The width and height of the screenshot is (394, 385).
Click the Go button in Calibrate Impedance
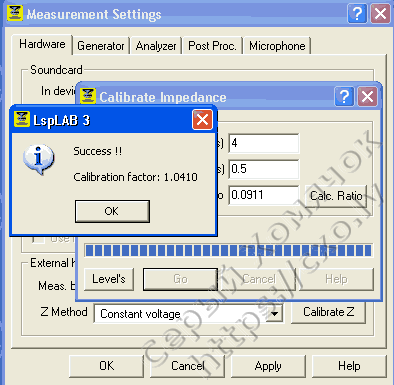tap(180, 279)
